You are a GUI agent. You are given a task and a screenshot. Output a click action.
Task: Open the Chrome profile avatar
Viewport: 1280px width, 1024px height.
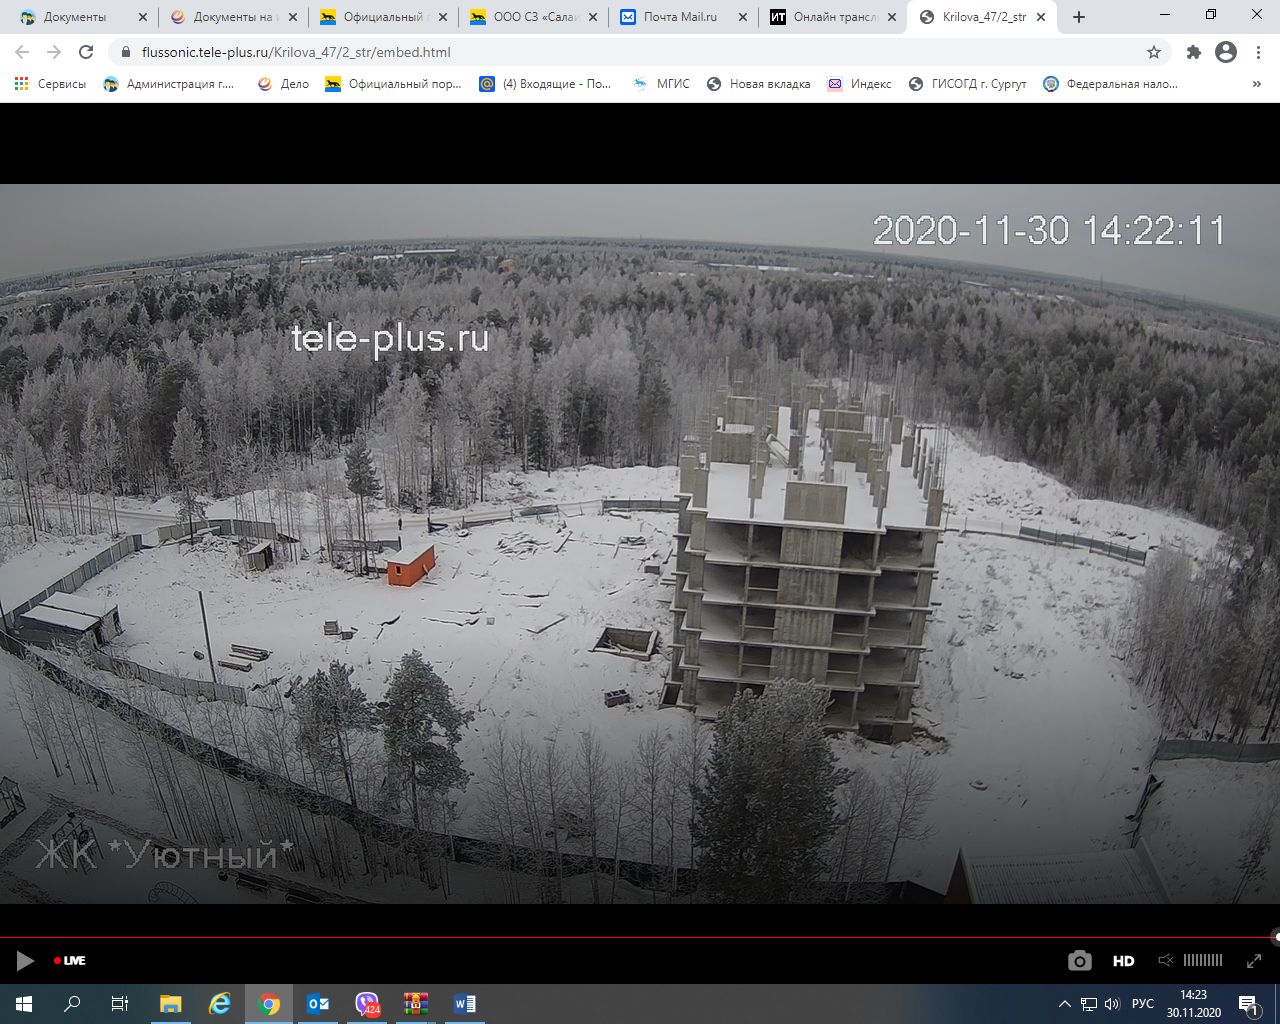click(1226, 52)
